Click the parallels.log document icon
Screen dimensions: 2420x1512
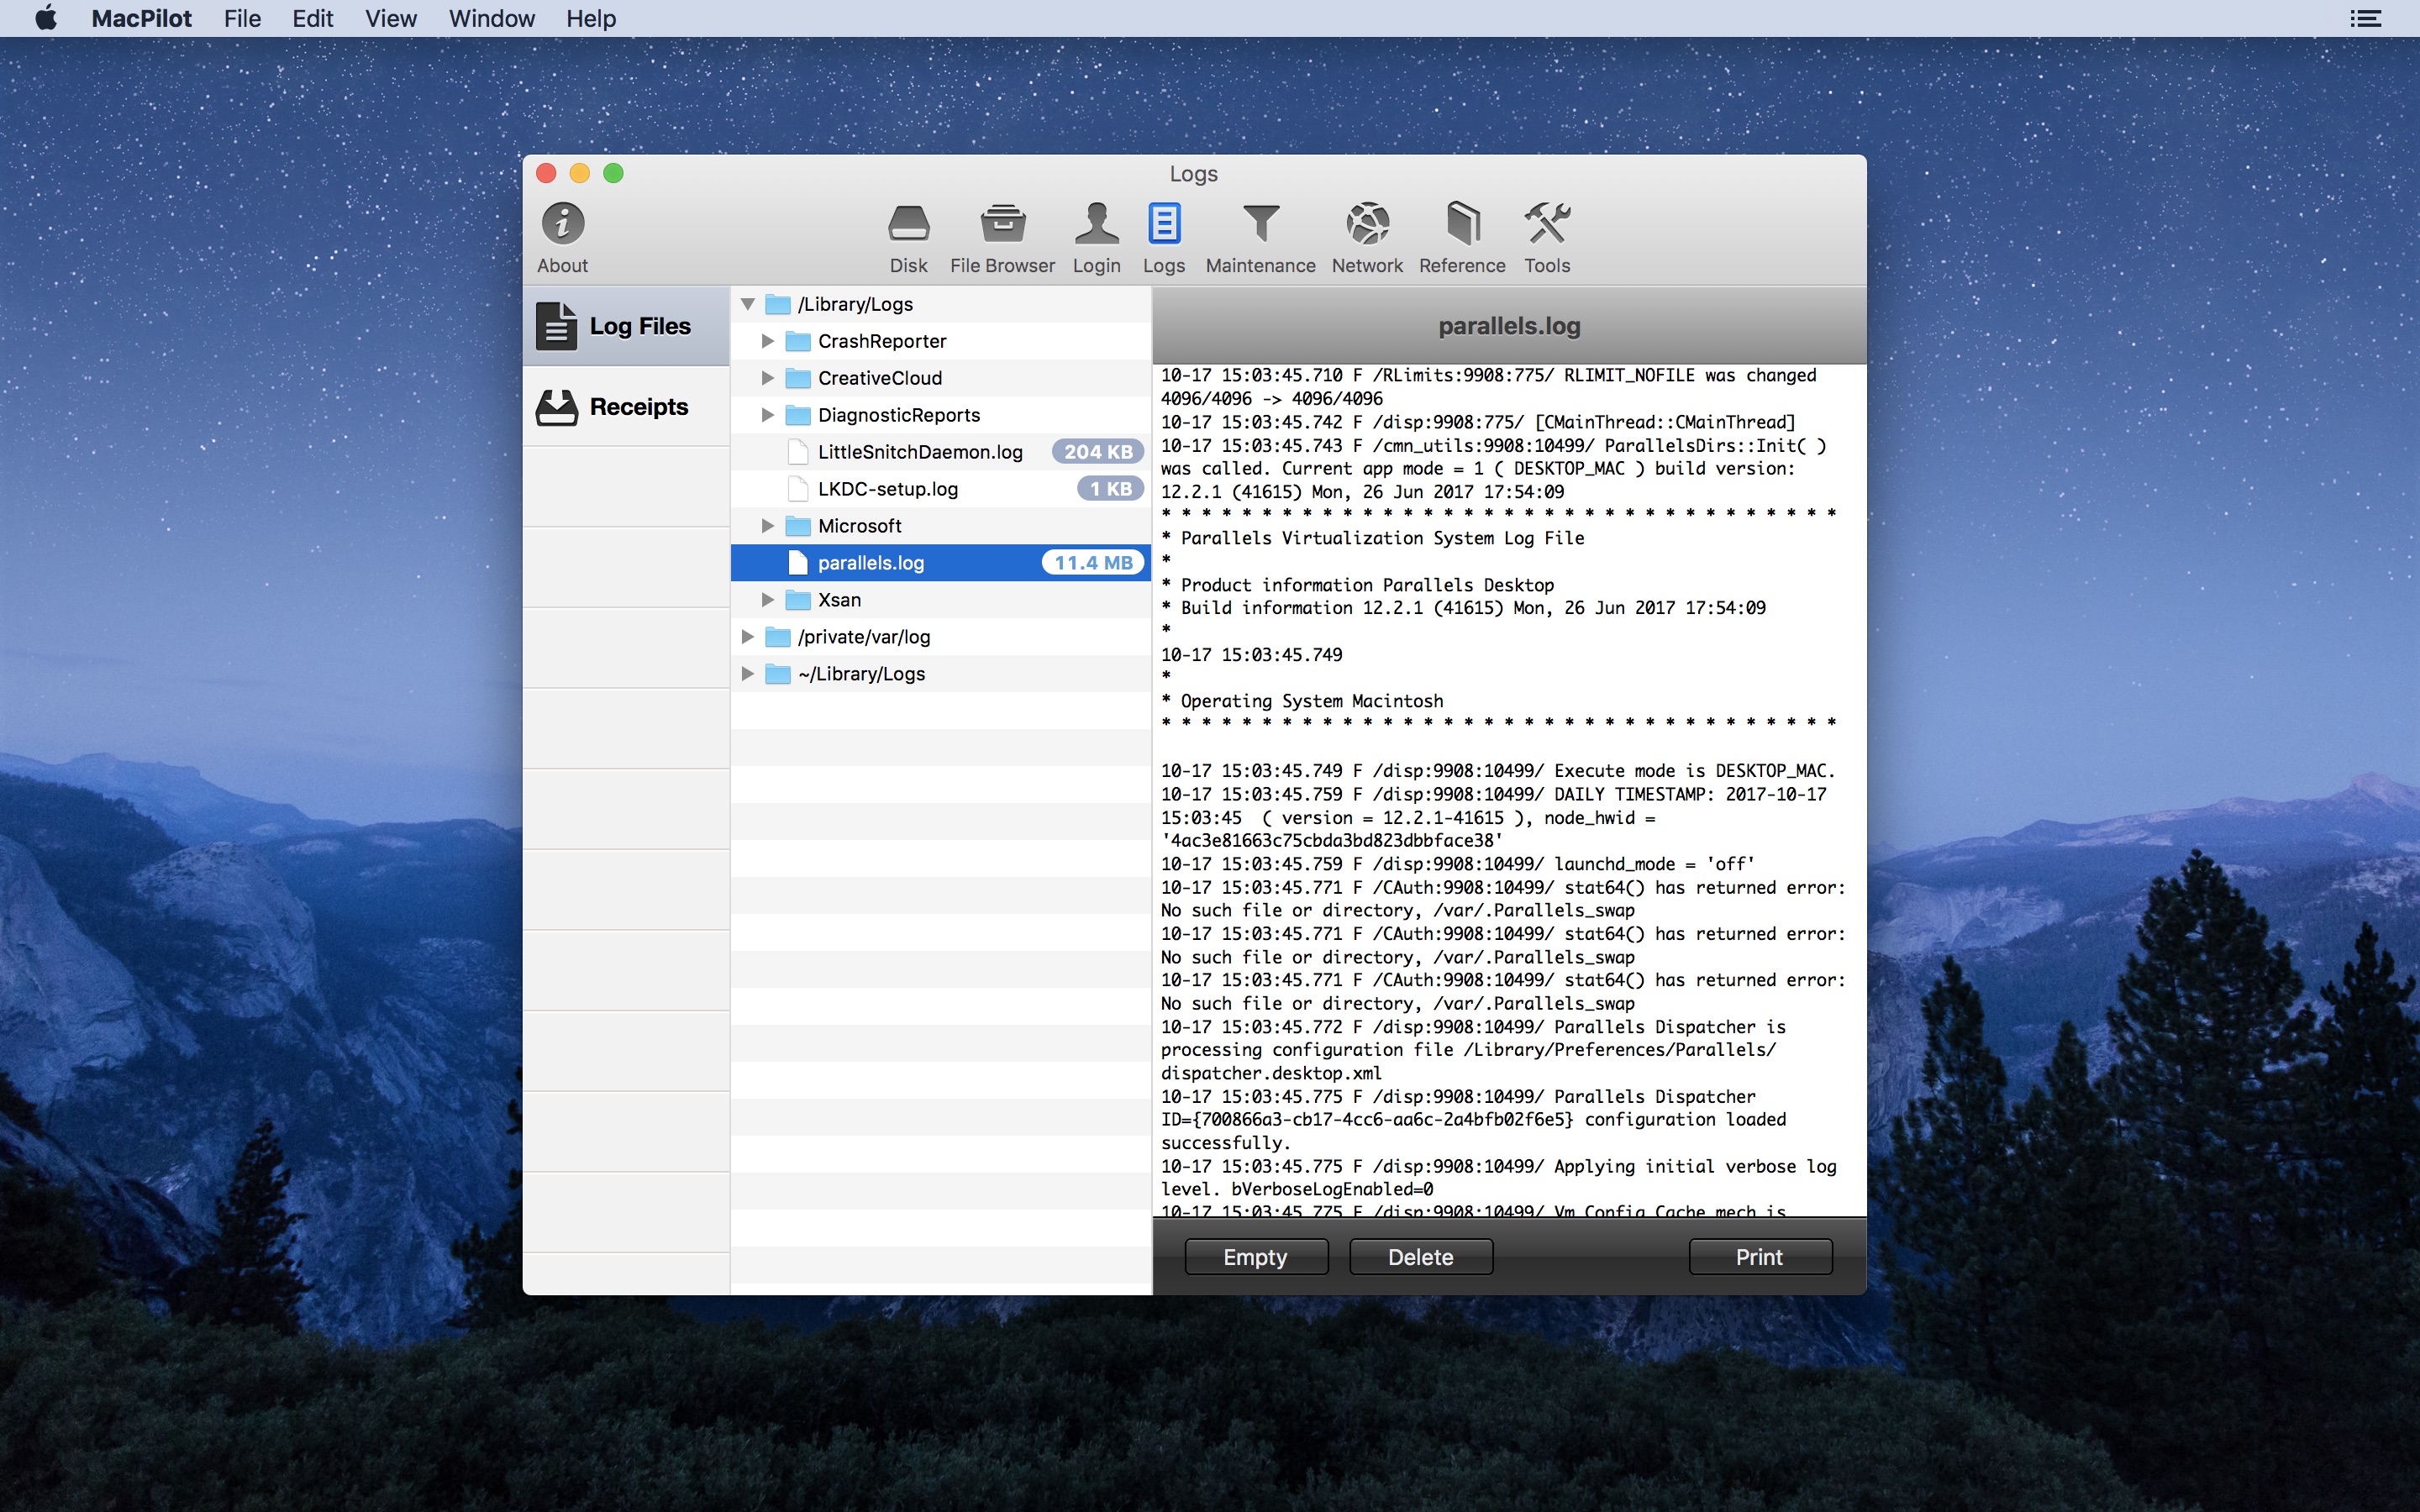(797, 563)
